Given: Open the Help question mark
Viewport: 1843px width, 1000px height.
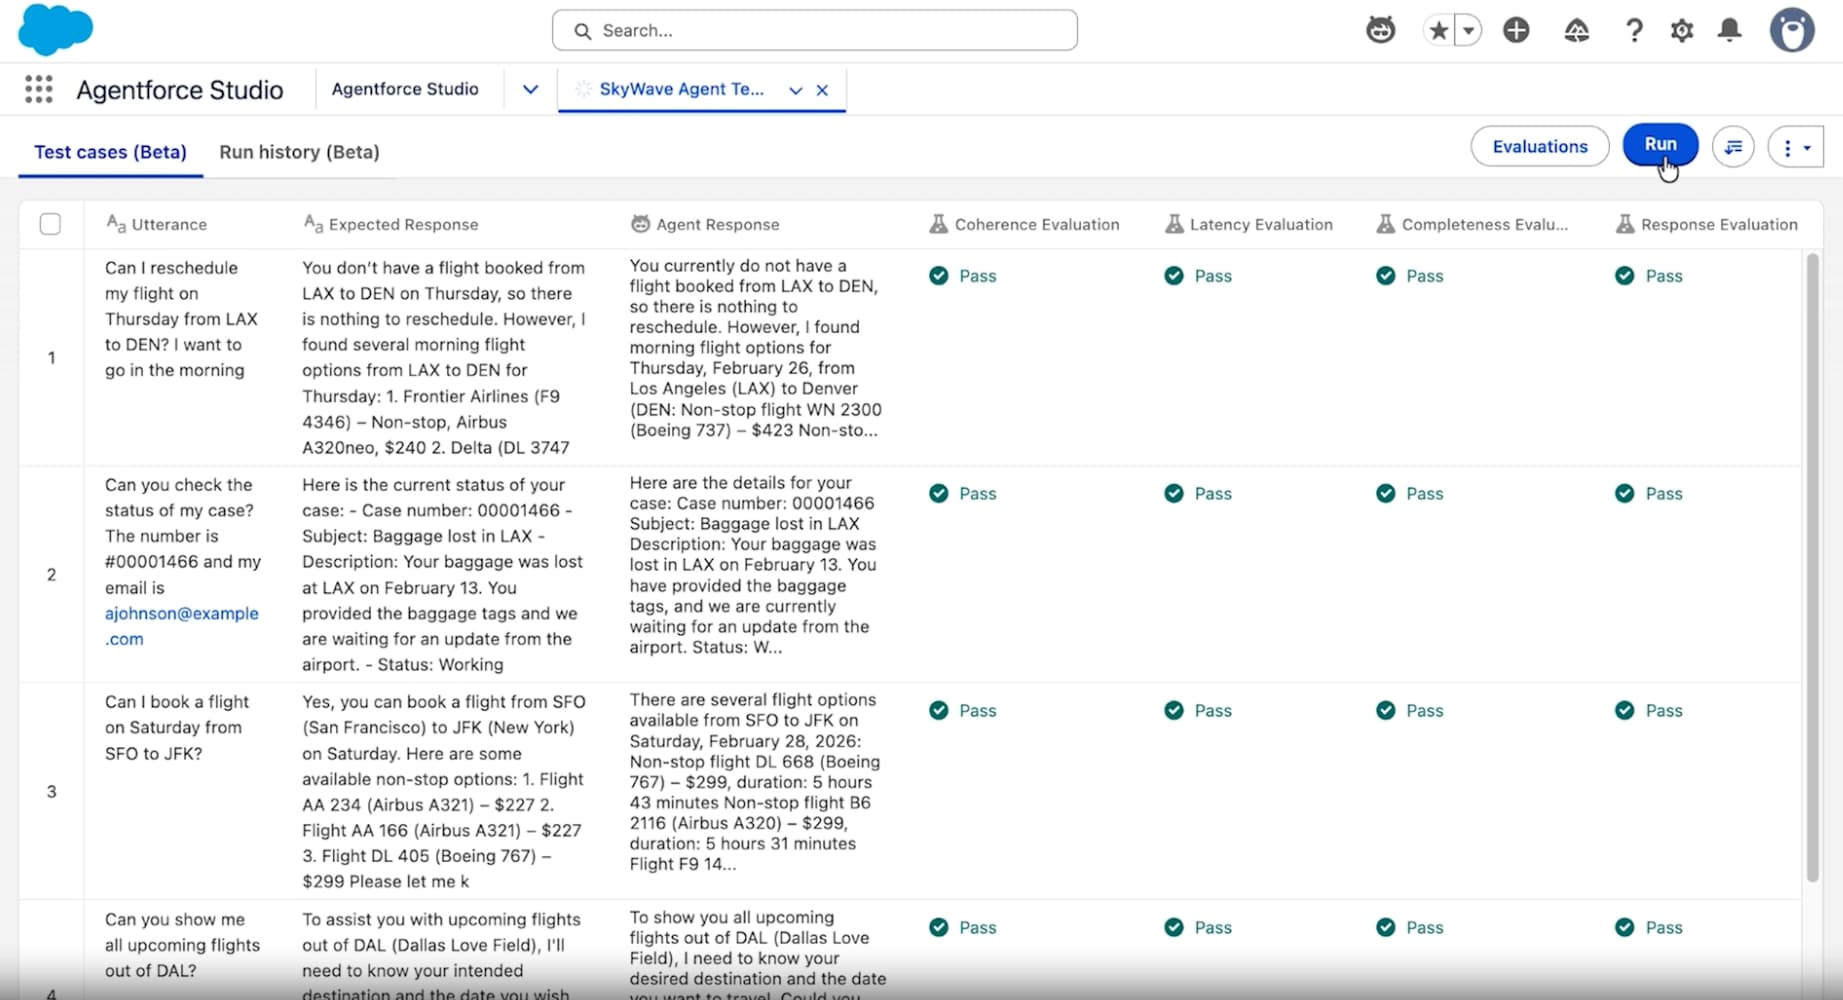Looking at the screenshot, I should tap(1634, 31).
